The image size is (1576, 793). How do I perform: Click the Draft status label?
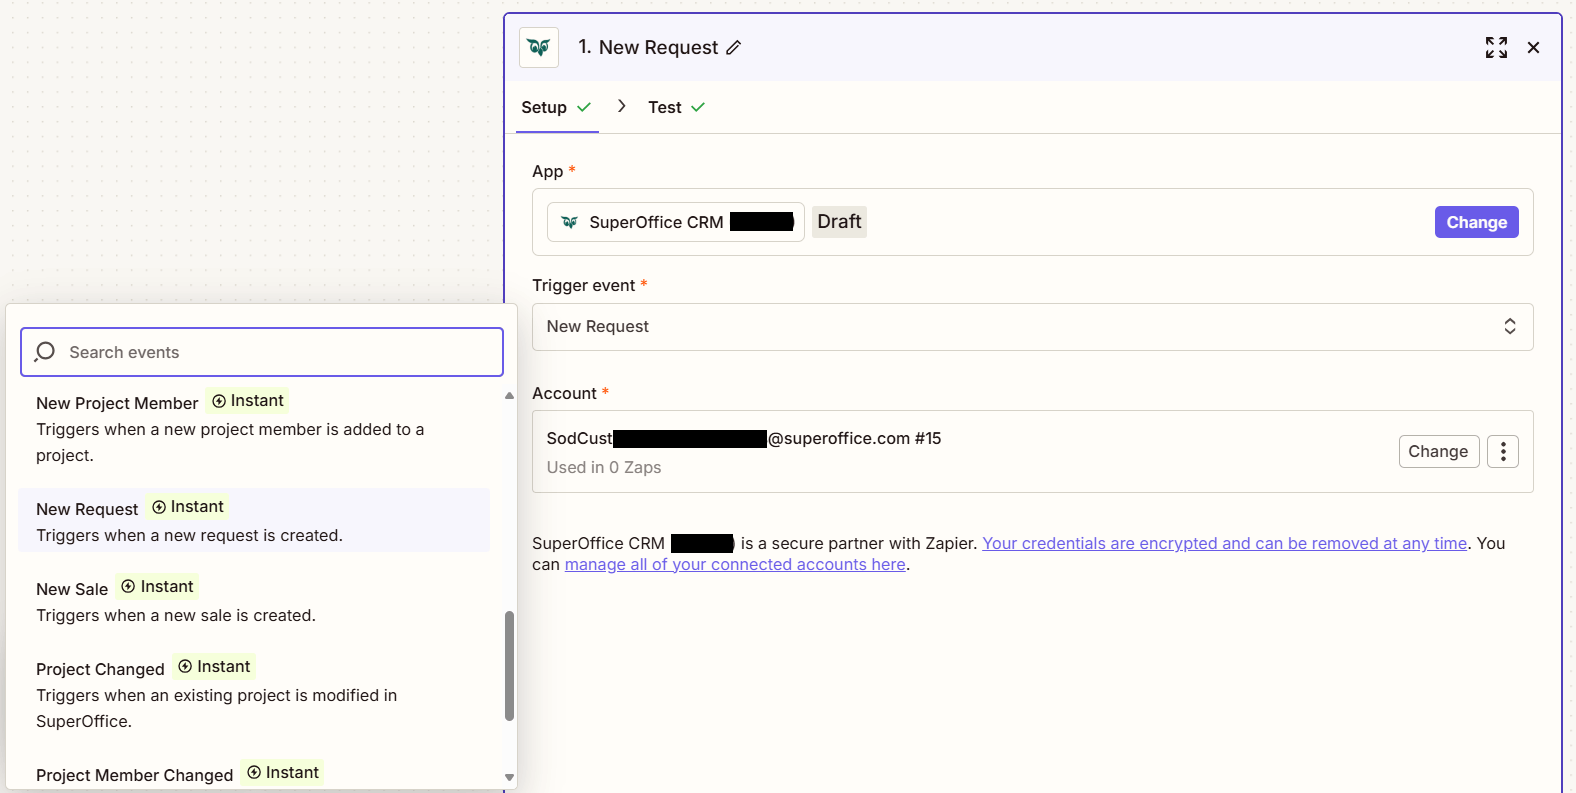coord(839,221)
